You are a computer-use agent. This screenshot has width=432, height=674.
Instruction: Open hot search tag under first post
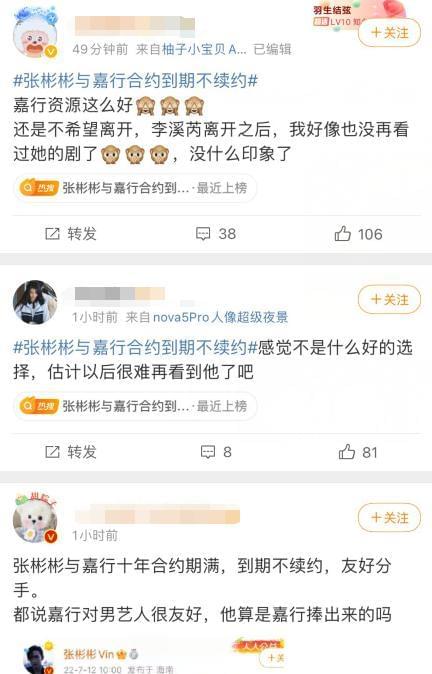pos(135,188)
